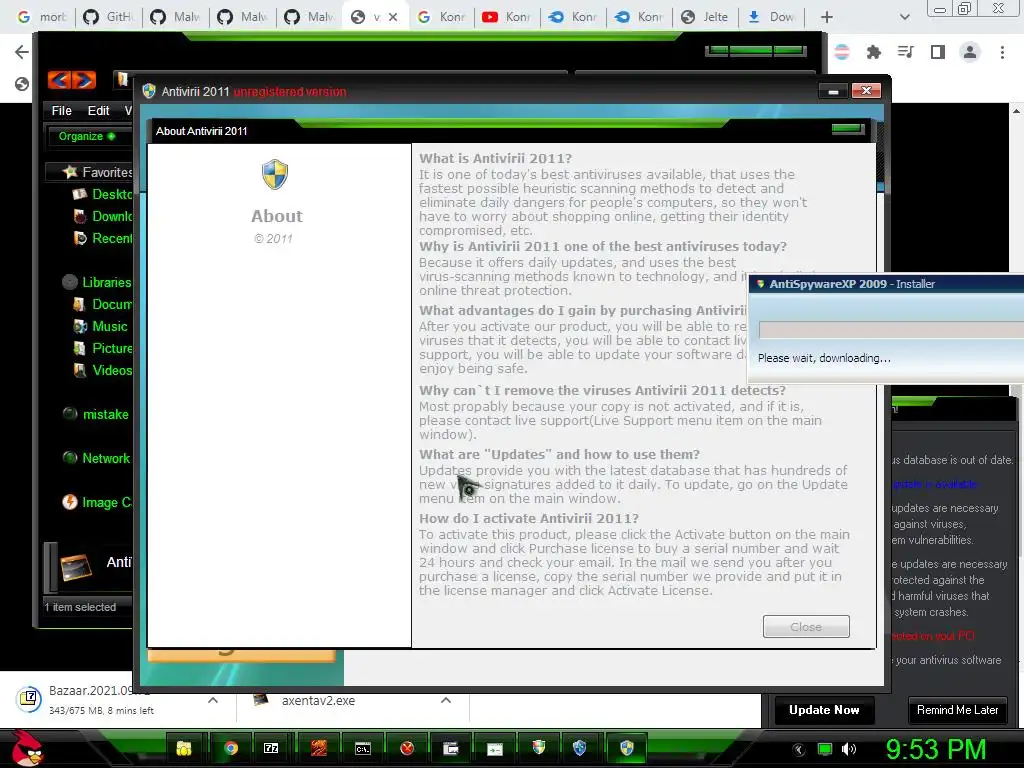Viewport: 1024px width, 768px height.
Task: Select Downloads in explorer sidebar
Action: pyautogui.click(x=102, y=216)
